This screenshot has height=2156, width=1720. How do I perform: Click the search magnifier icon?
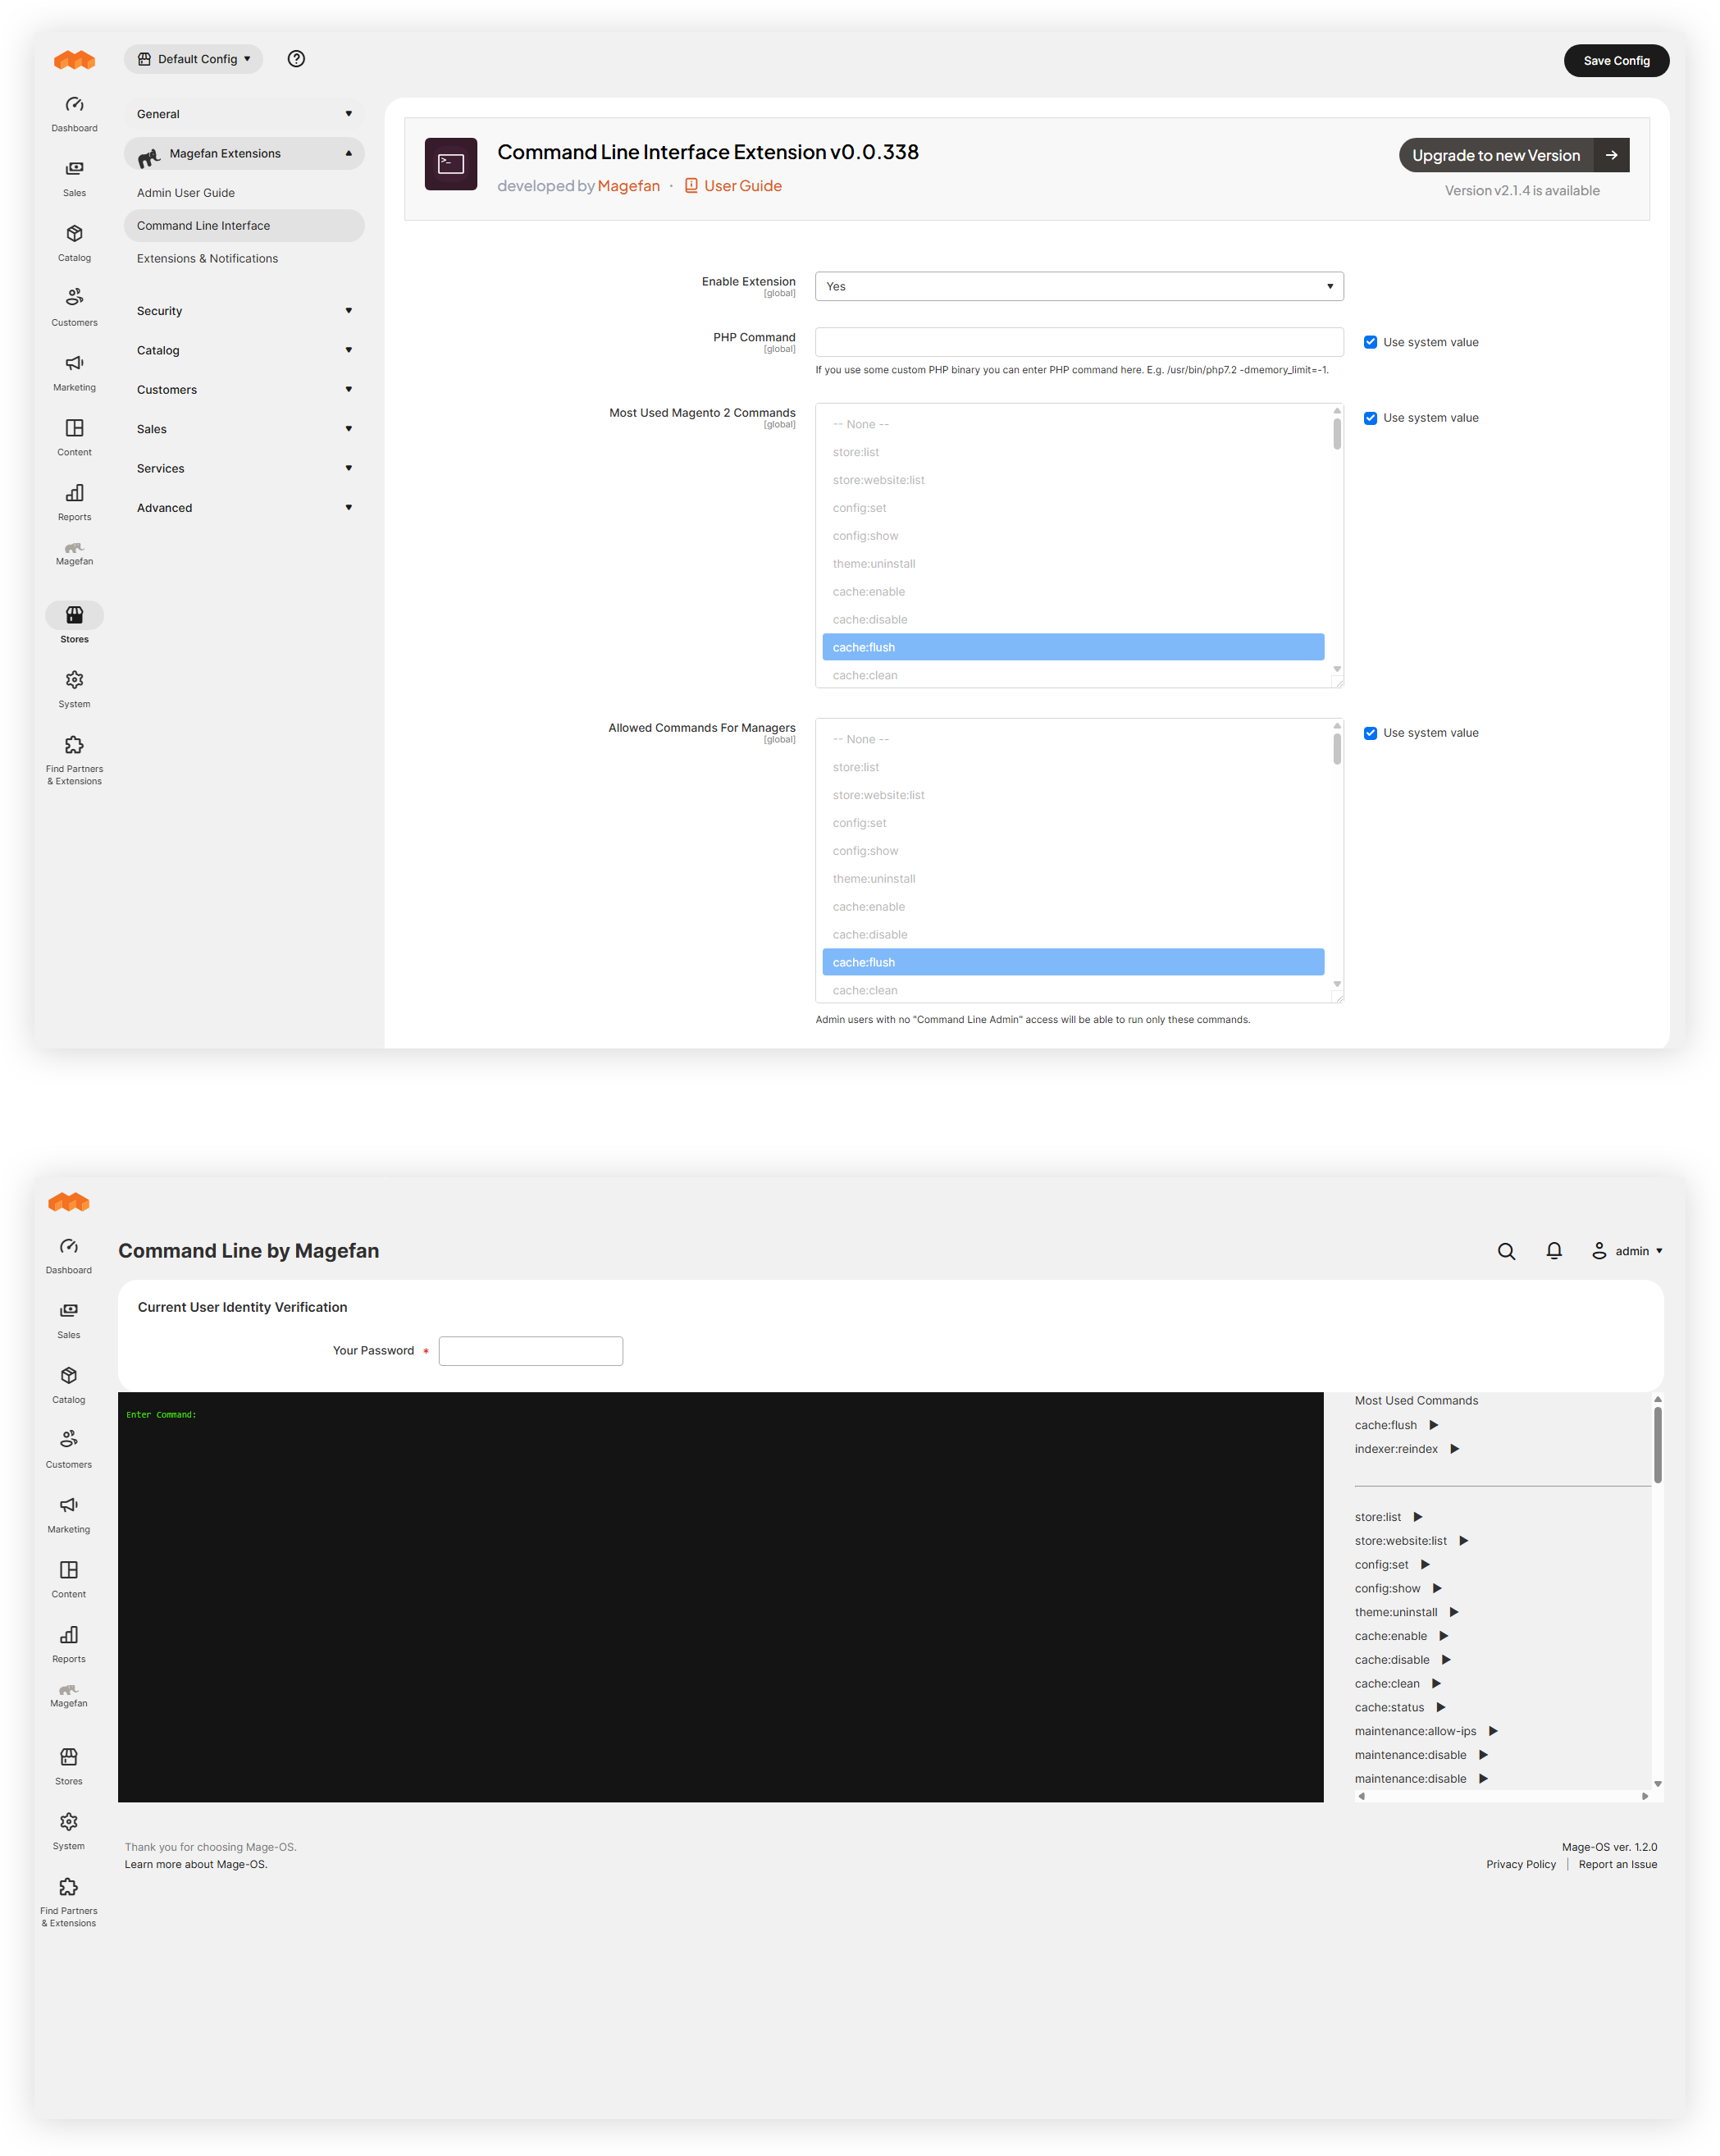click(1506, 1251)
